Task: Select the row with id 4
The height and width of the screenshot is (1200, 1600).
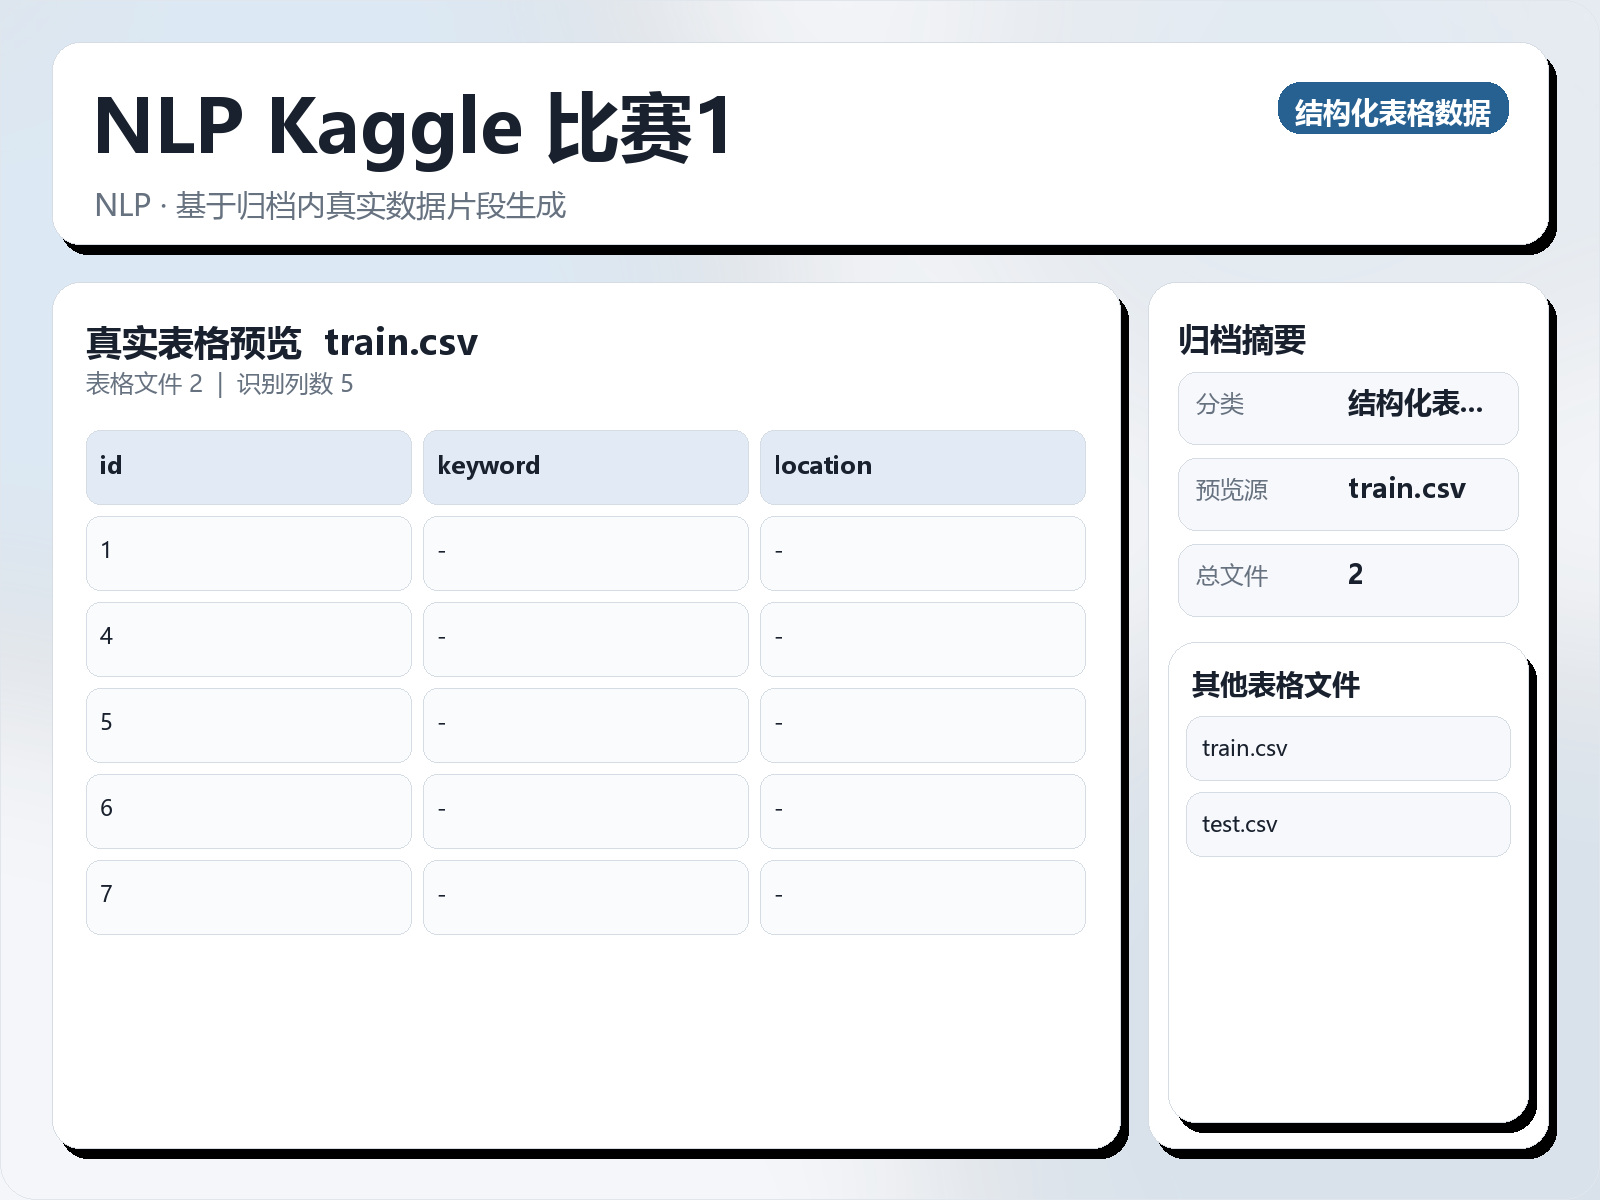Action: (x=248, y=639)
